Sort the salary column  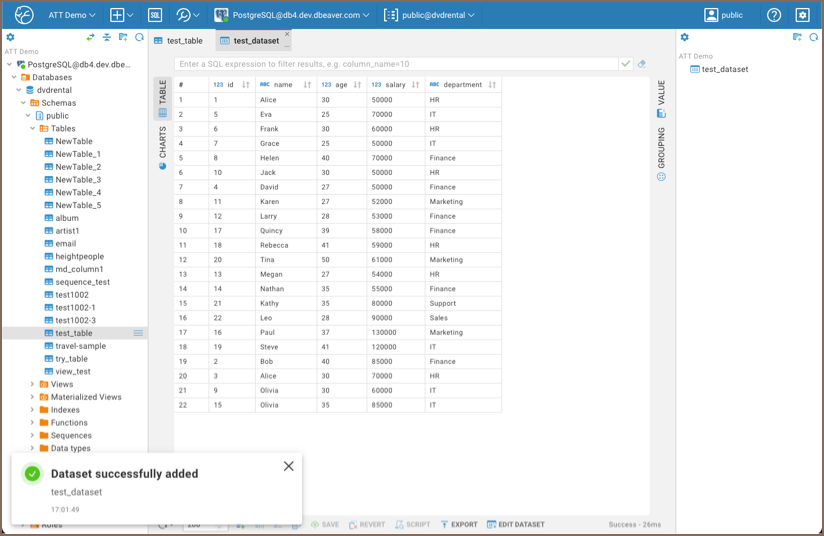(415, 85)
